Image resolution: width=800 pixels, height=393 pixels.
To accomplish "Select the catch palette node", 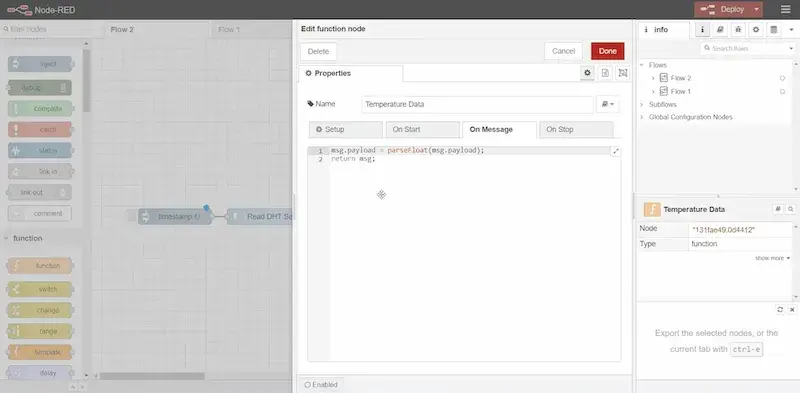I will point(40,130).
